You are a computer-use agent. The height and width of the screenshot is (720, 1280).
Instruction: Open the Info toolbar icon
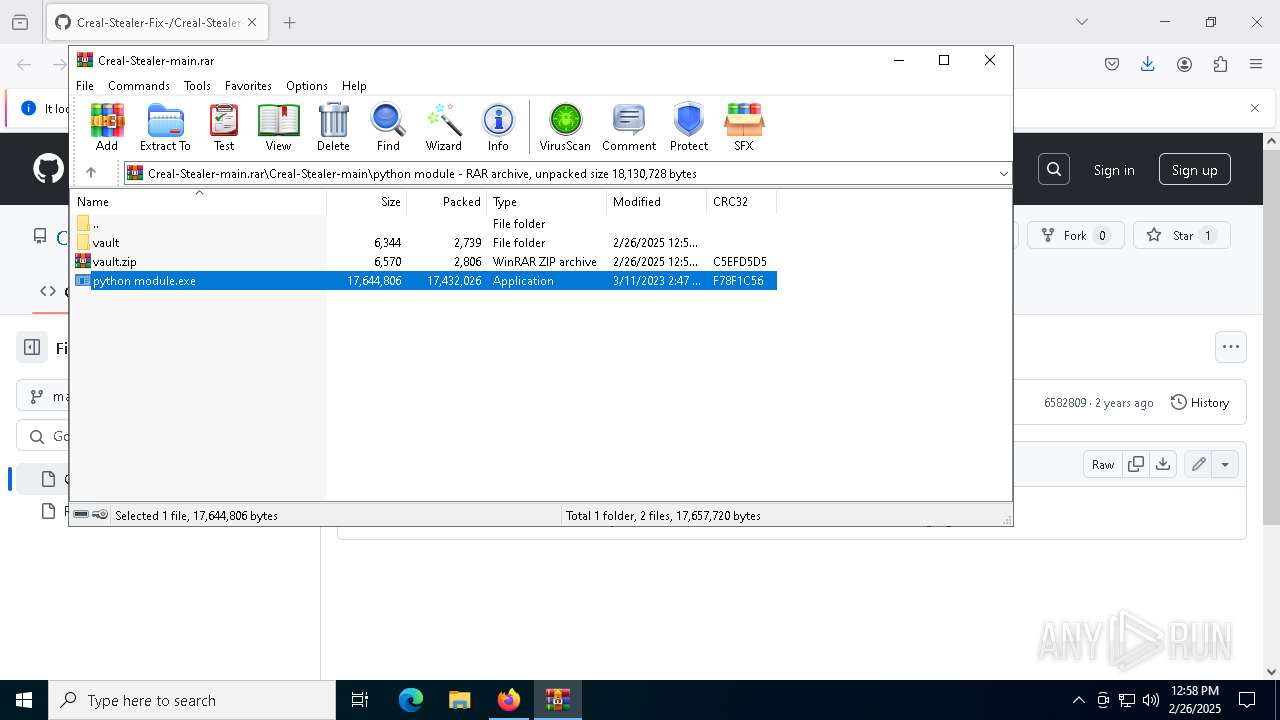click(x=498, y=127)
